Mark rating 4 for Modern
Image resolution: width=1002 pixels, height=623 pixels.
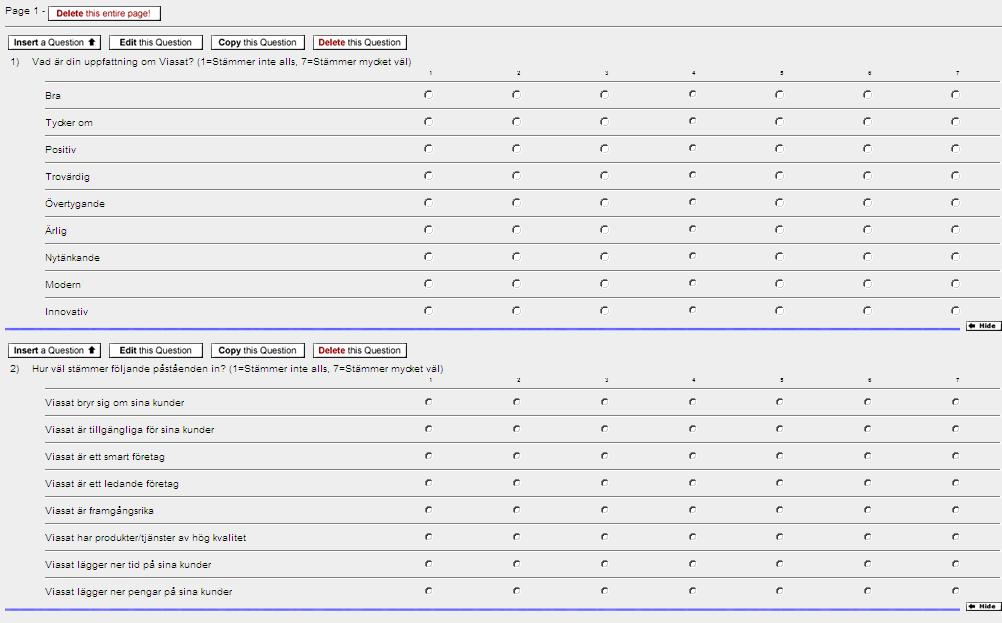coord(692,283)
